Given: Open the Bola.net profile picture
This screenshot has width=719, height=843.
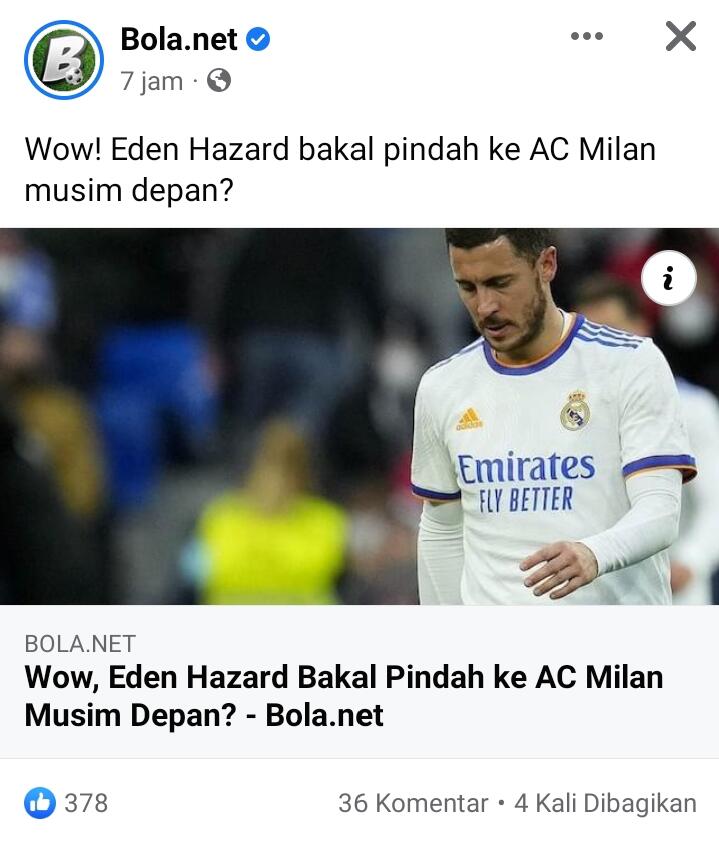Looking at the screenshot, I should coord(64,60).
